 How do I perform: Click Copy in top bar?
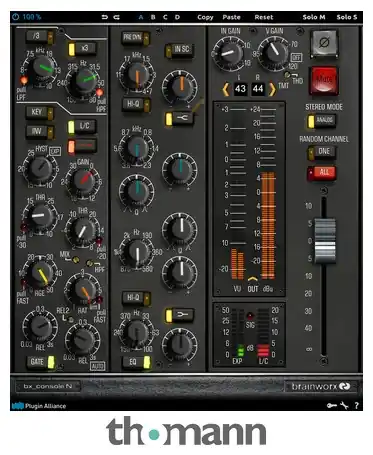point(205,17)
